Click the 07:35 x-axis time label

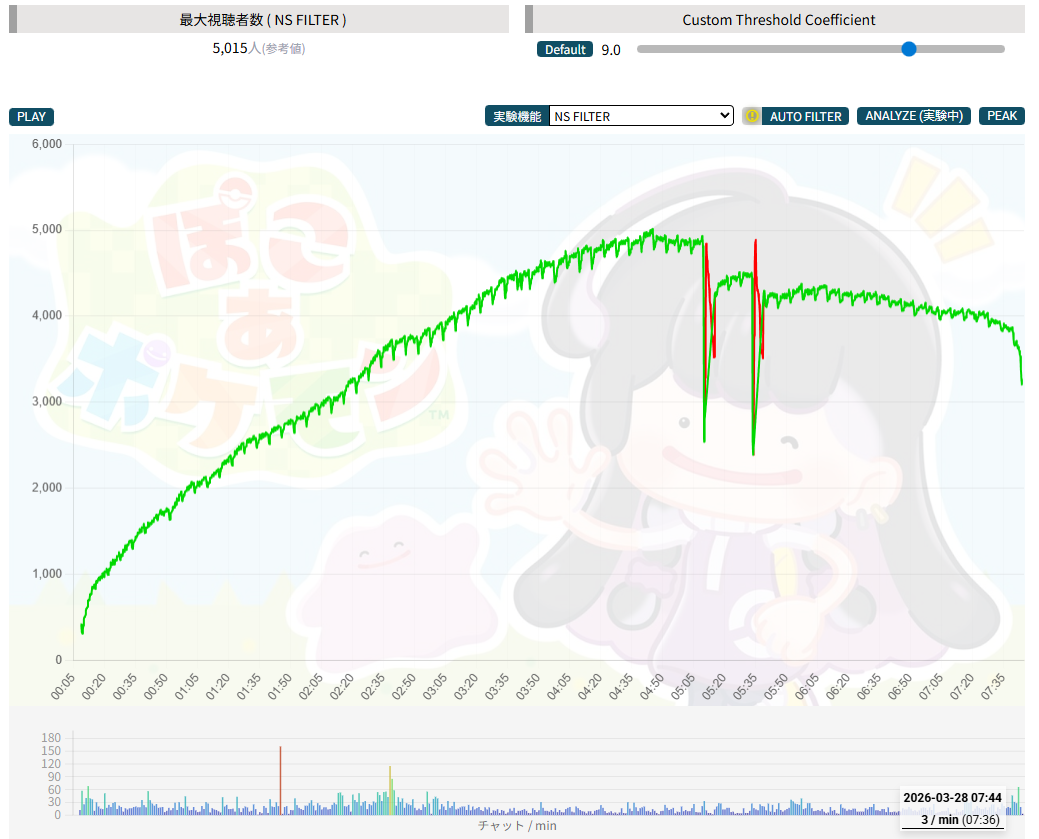pos(994,687)
